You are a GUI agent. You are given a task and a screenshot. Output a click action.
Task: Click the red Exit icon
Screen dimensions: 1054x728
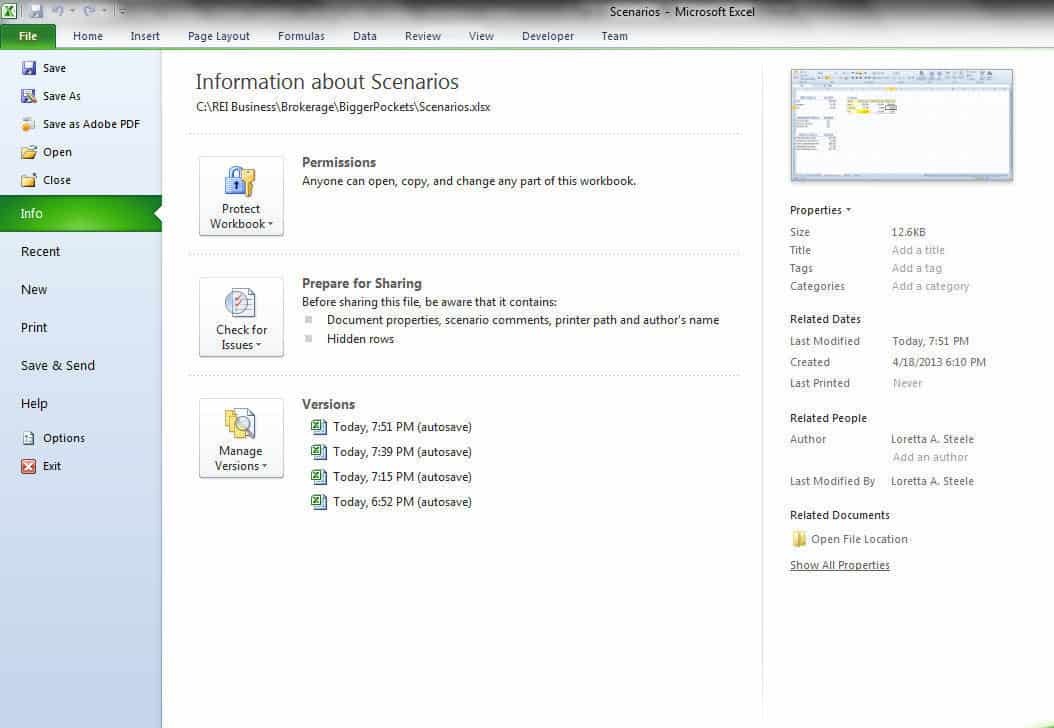coord(29,467)
